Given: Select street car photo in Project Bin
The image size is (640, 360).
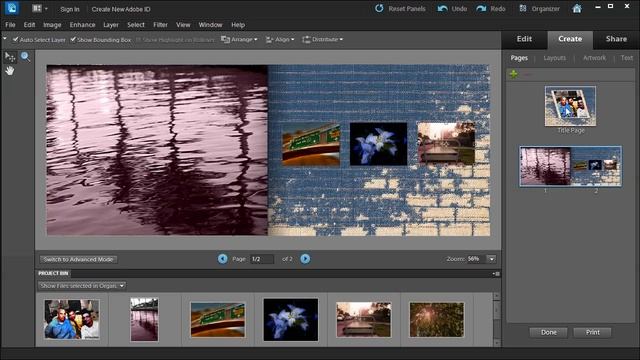Looking at the screenshot, I should tap(364, 320).
